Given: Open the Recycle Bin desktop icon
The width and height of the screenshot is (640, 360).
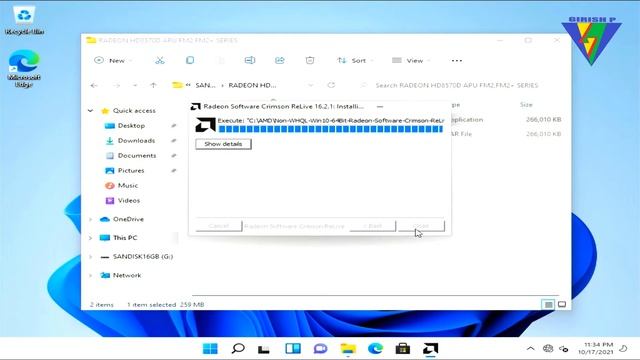Looking at the screenshot, I should 24,20.
